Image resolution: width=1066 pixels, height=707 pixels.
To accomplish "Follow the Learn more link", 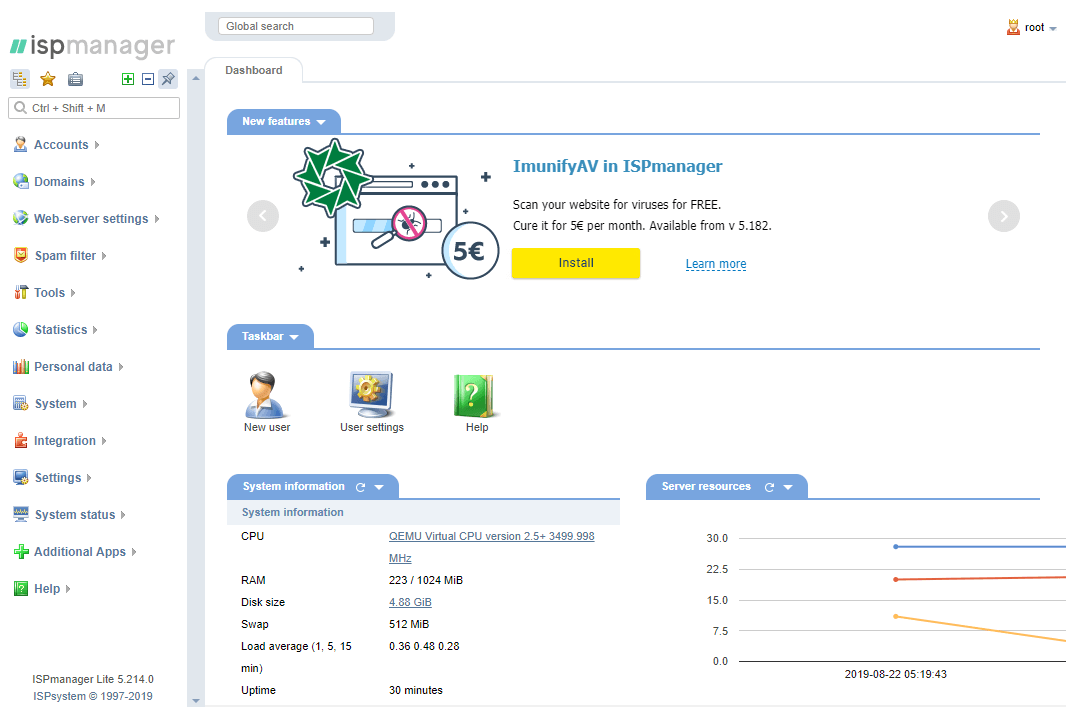I will [716, 264].
